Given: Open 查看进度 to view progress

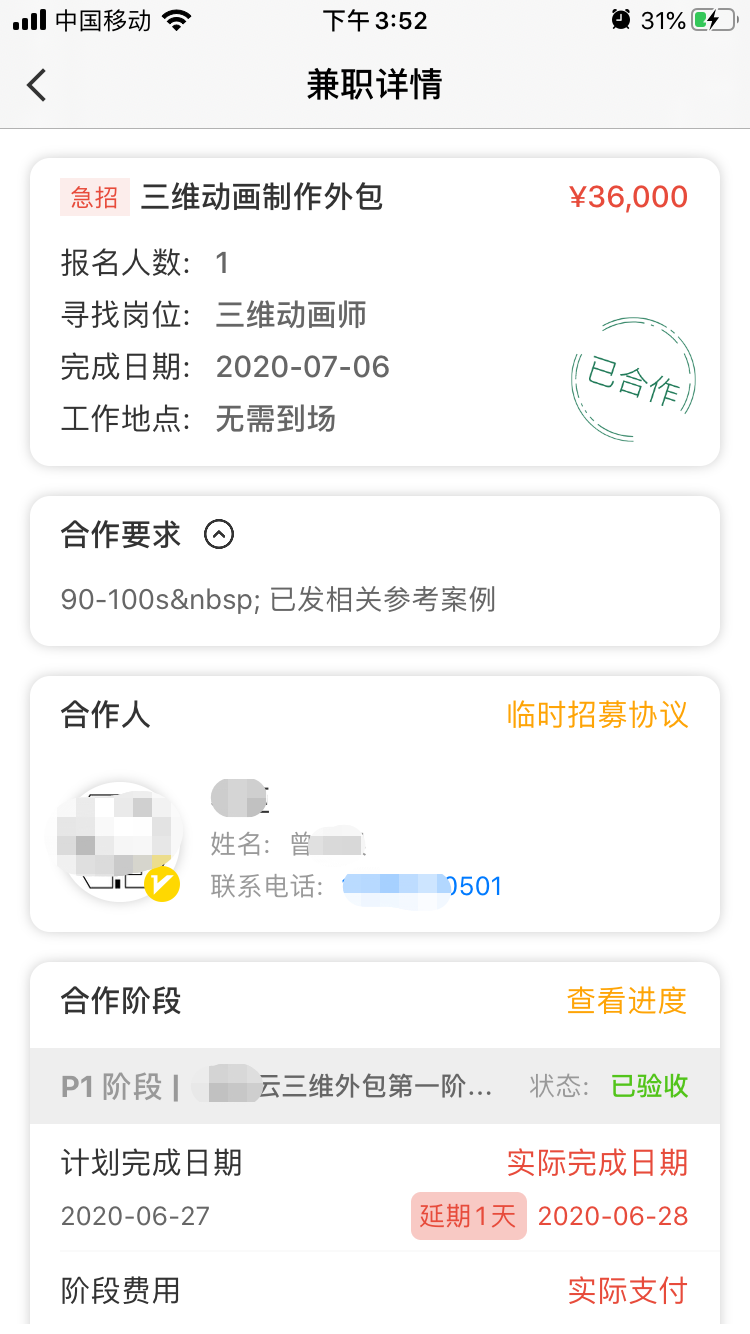Looking at the screenshot, I should point(627,1001).
